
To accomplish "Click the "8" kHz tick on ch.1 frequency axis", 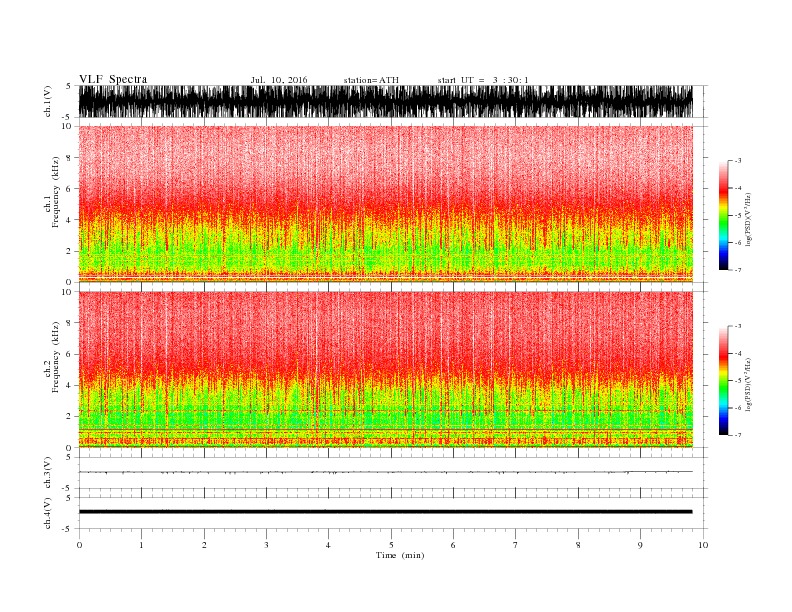I will tap(69, 158).
